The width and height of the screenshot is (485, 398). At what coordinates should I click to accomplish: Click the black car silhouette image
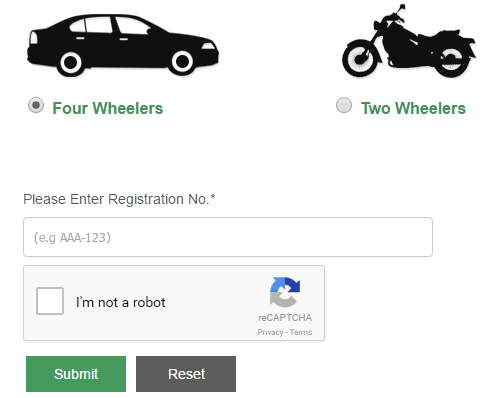pyautogui.click(x=123, y=46)
